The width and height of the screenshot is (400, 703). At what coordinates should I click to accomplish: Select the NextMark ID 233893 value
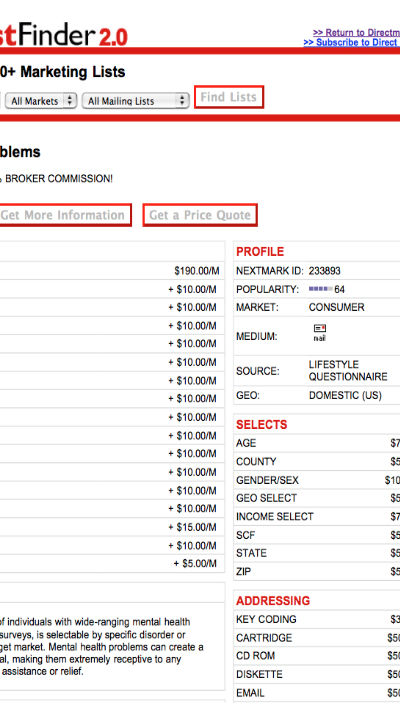point(324,271)
